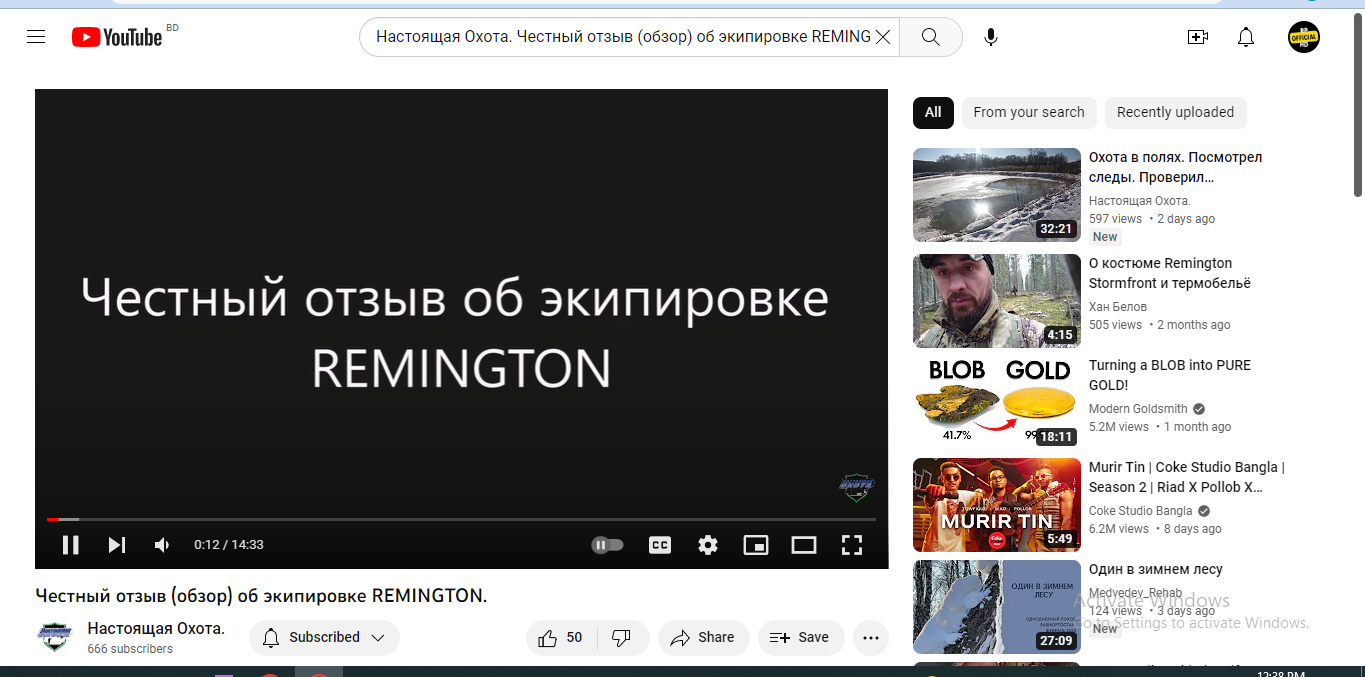1365x677 pixels.
Task: Open the Coke Studio Bangla channel name
Action: (1140, 511)
